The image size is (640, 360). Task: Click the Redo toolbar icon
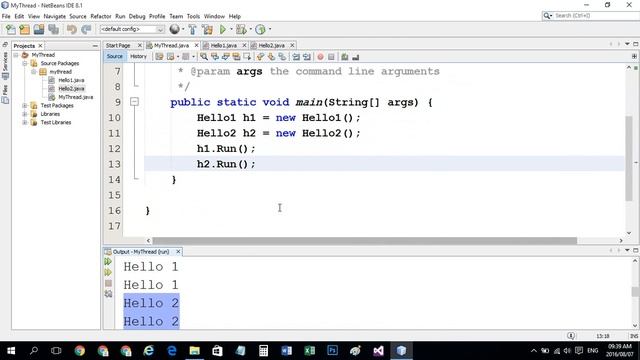pos(86,29)
